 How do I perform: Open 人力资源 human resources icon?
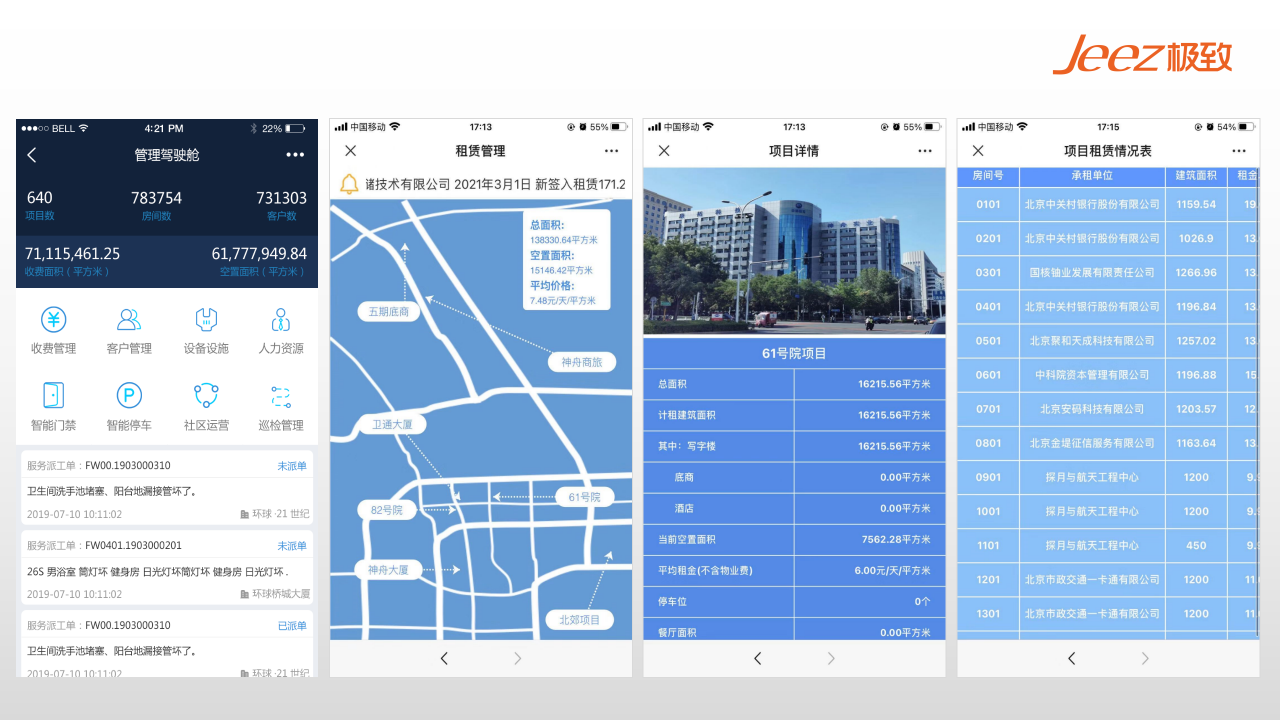281,320
